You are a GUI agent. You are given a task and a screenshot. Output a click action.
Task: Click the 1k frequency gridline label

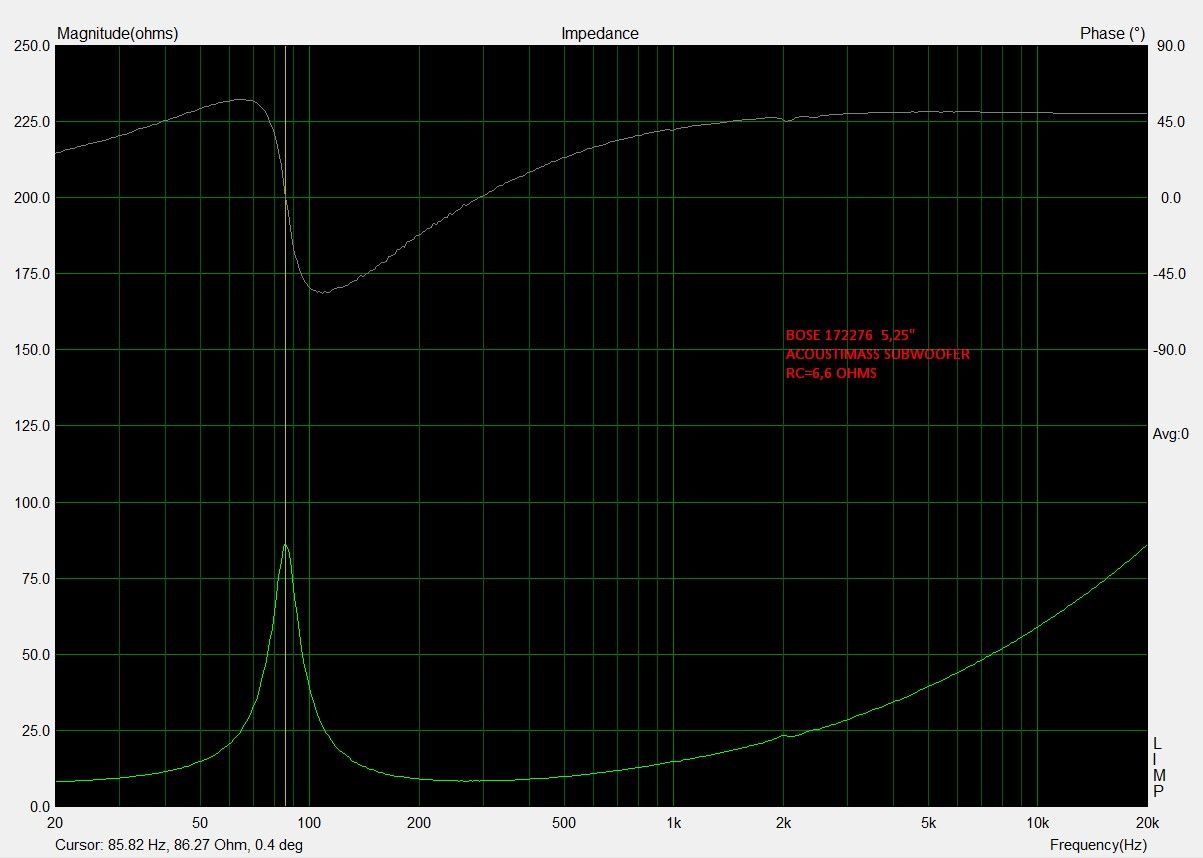[x=674, y=823]
